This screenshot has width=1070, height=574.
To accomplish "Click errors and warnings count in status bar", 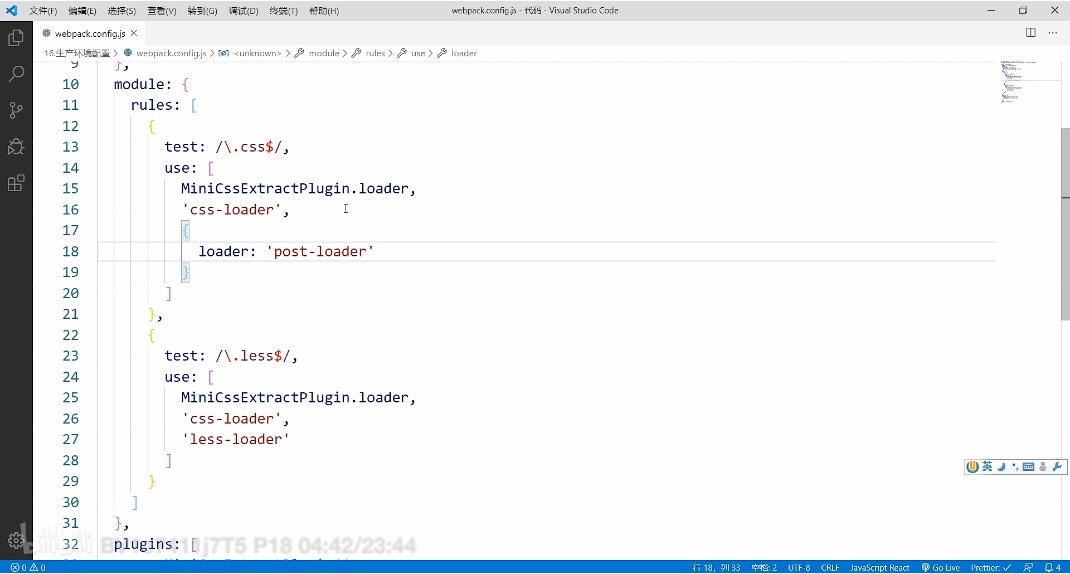I will [x=28, y=567].
